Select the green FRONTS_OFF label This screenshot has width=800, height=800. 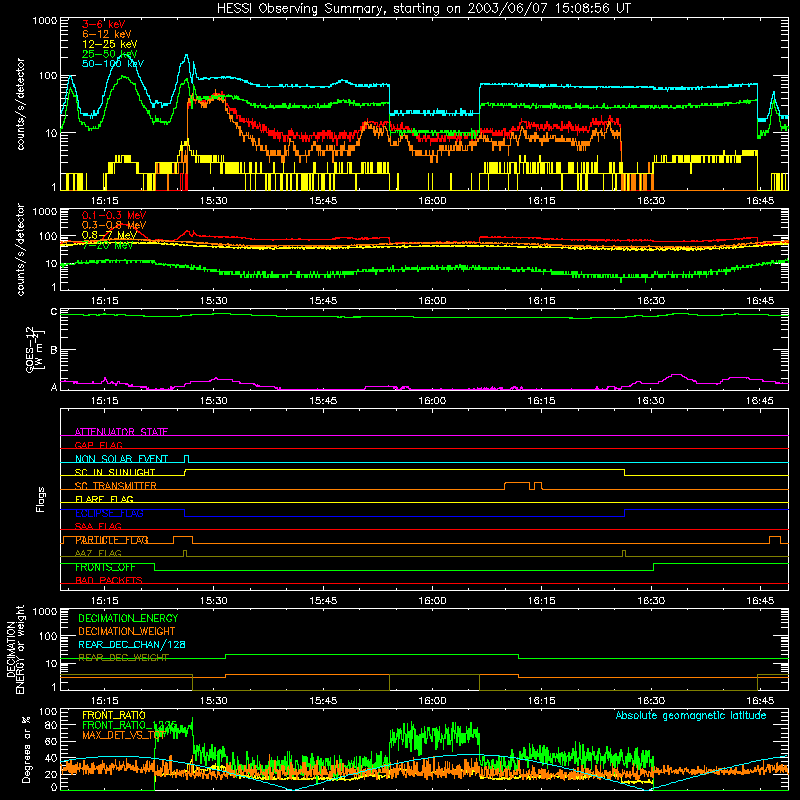coord(105,567)
